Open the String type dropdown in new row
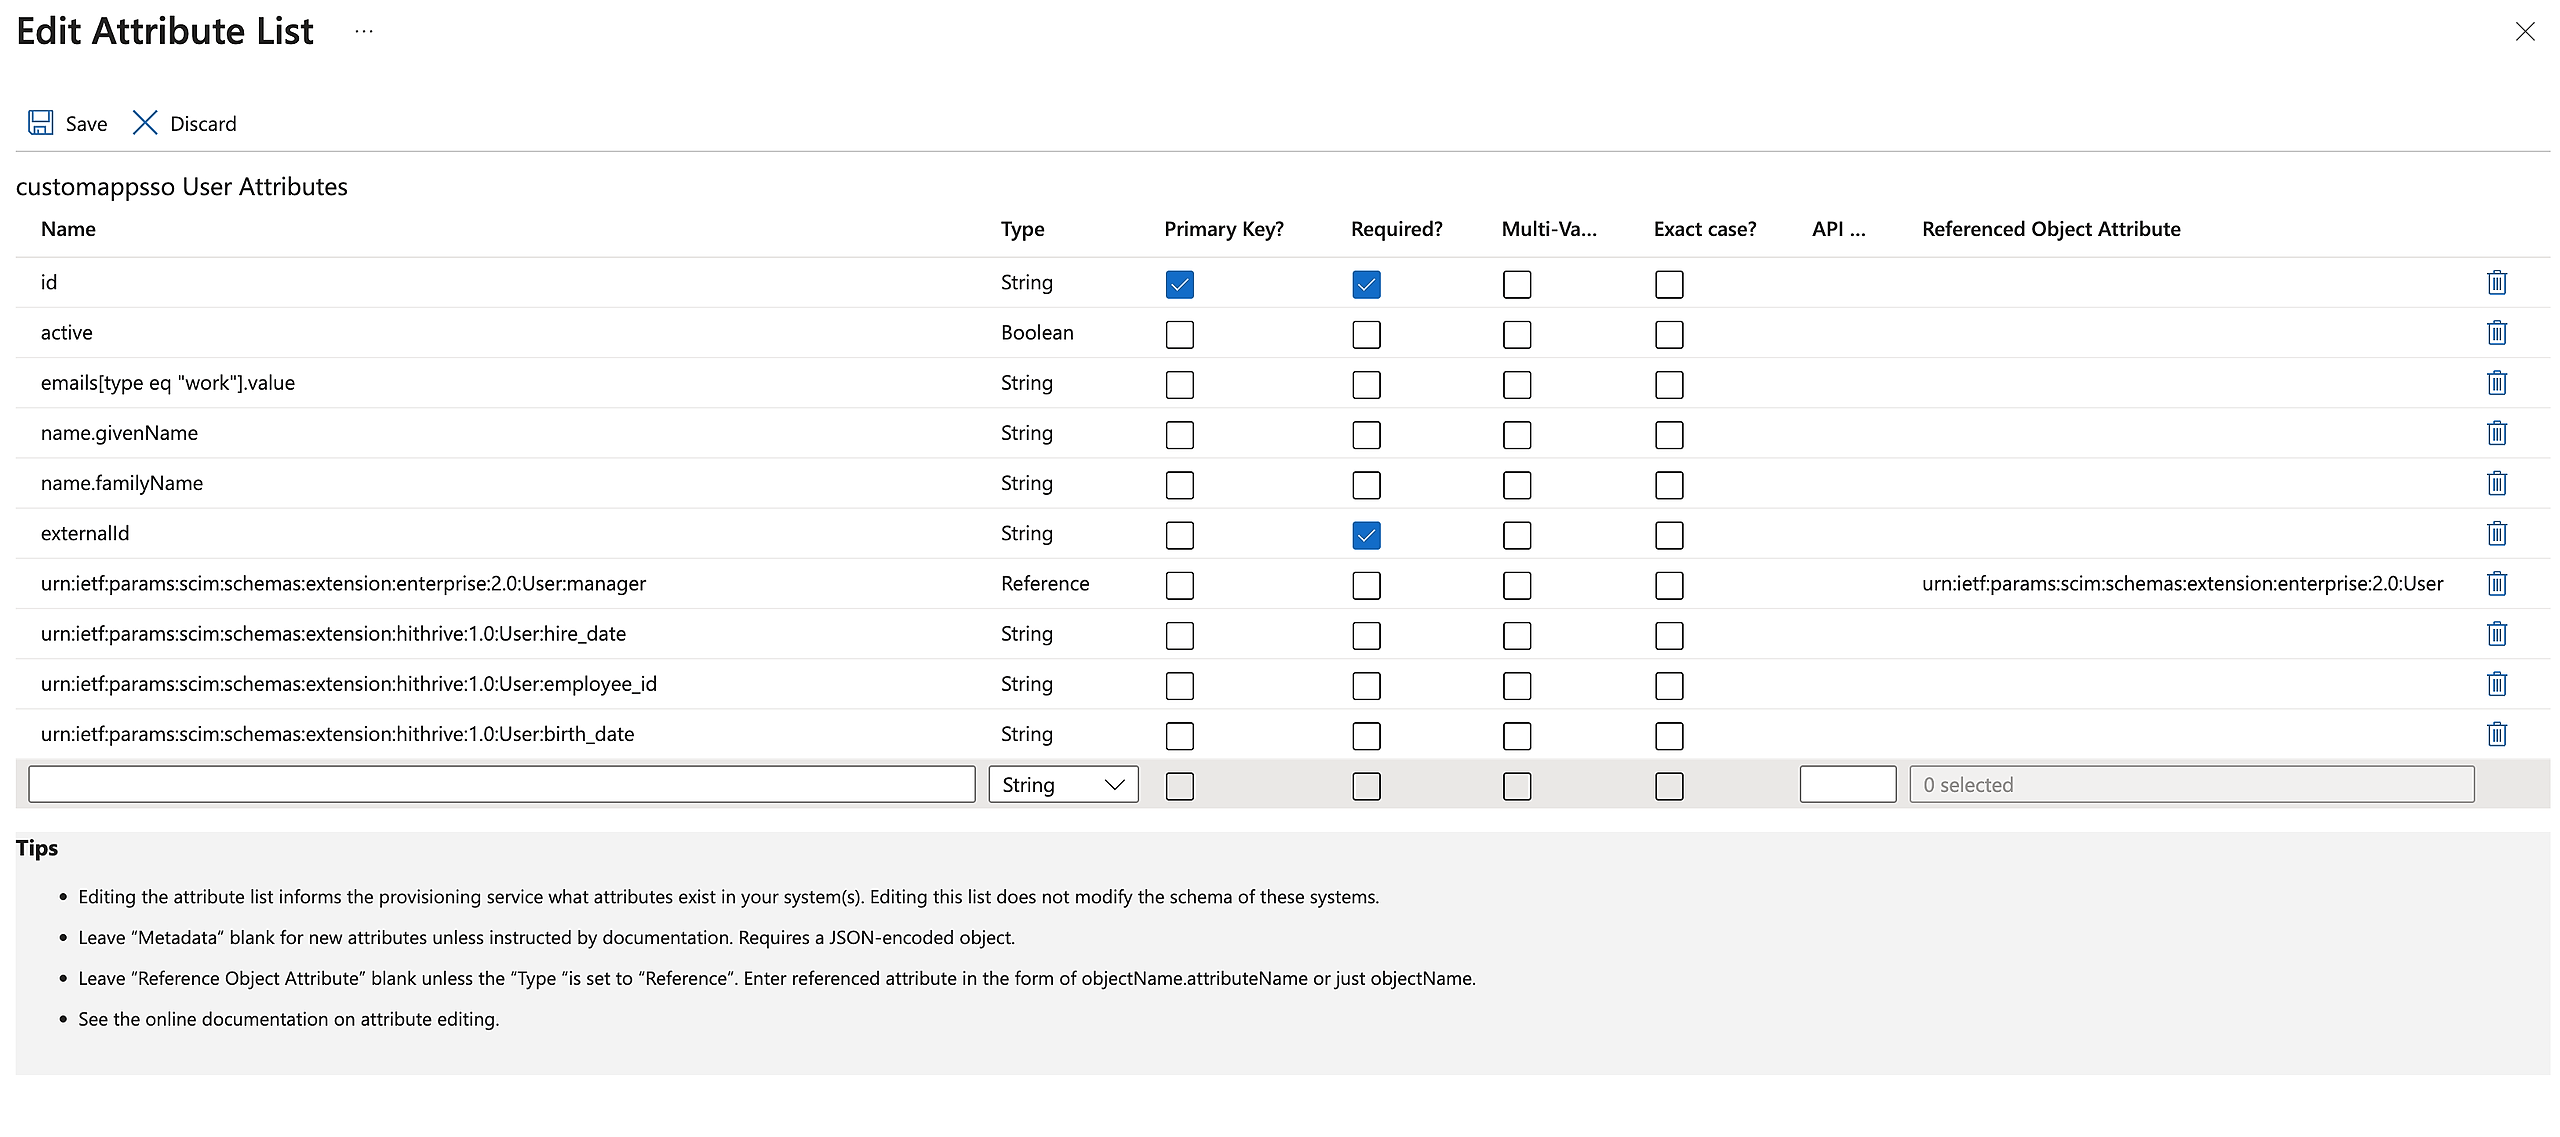 click(x=1062, y=785)
